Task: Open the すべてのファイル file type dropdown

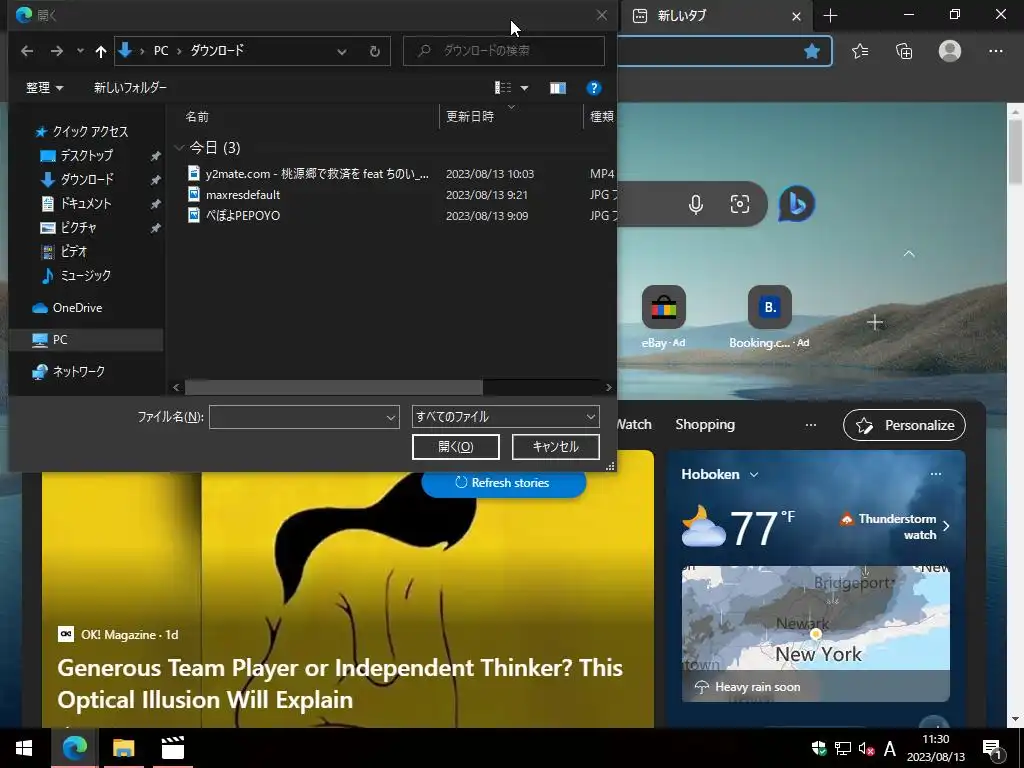Action: pyautogui.click(x=505, y=417)
